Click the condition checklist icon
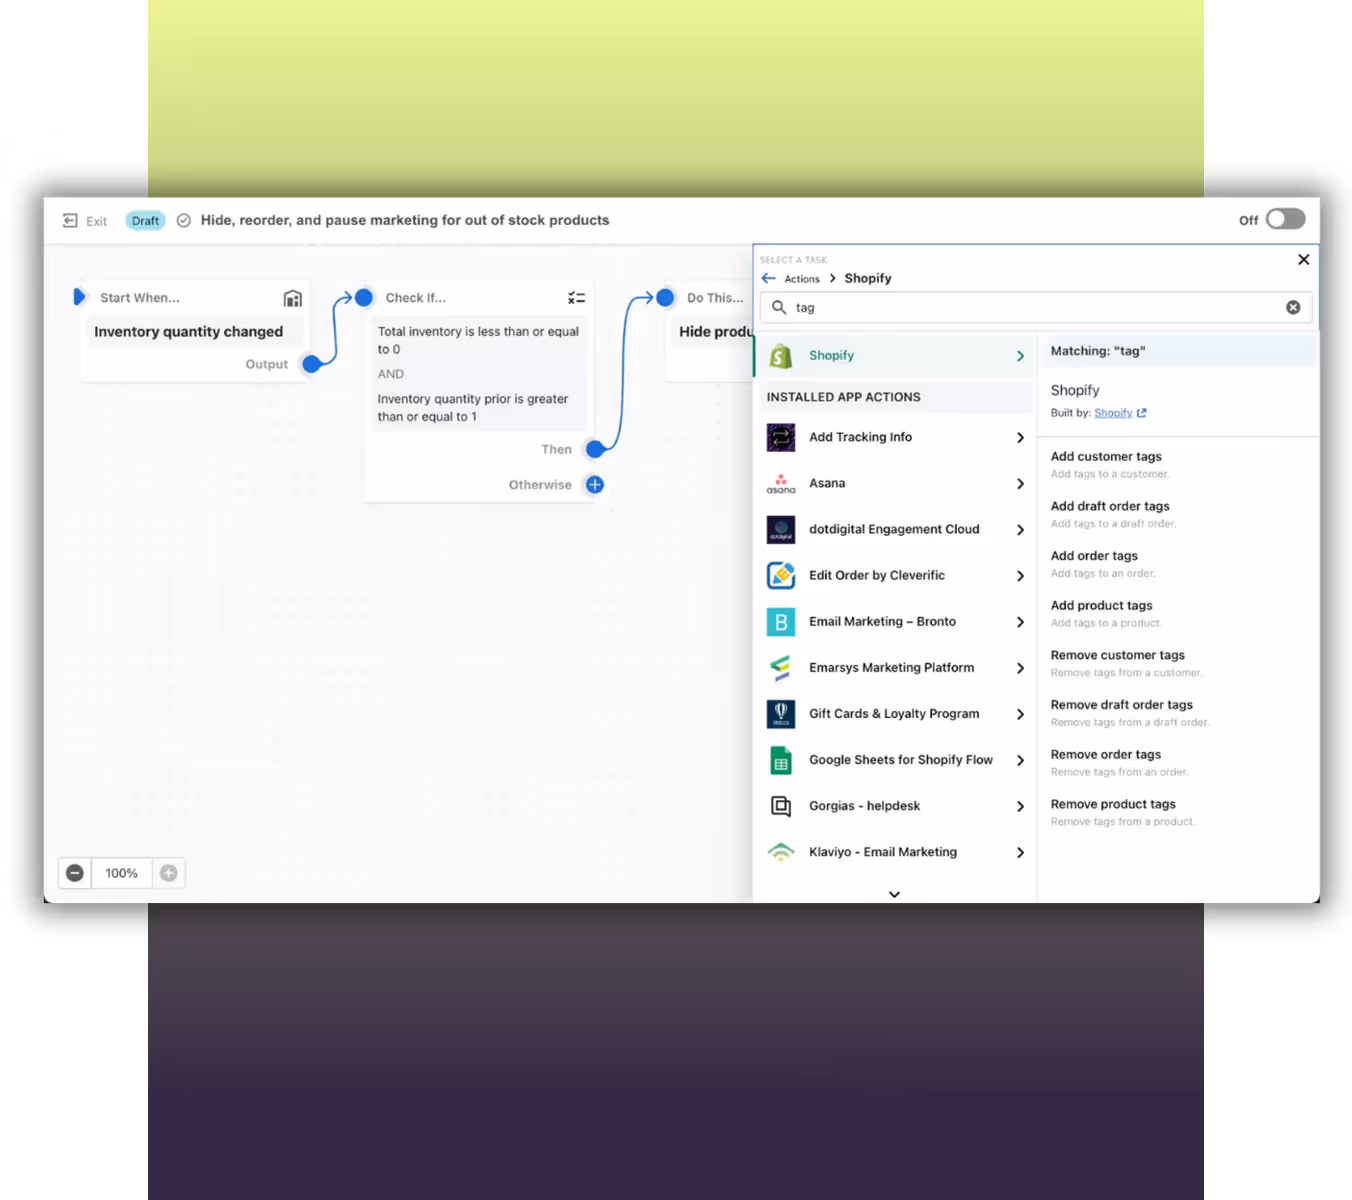This screenshot has width=1352, height=1200. point(576,298)
